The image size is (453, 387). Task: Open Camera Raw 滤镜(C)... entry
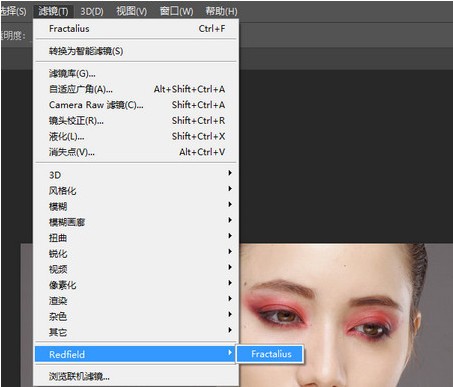click(x=136, y=105)
